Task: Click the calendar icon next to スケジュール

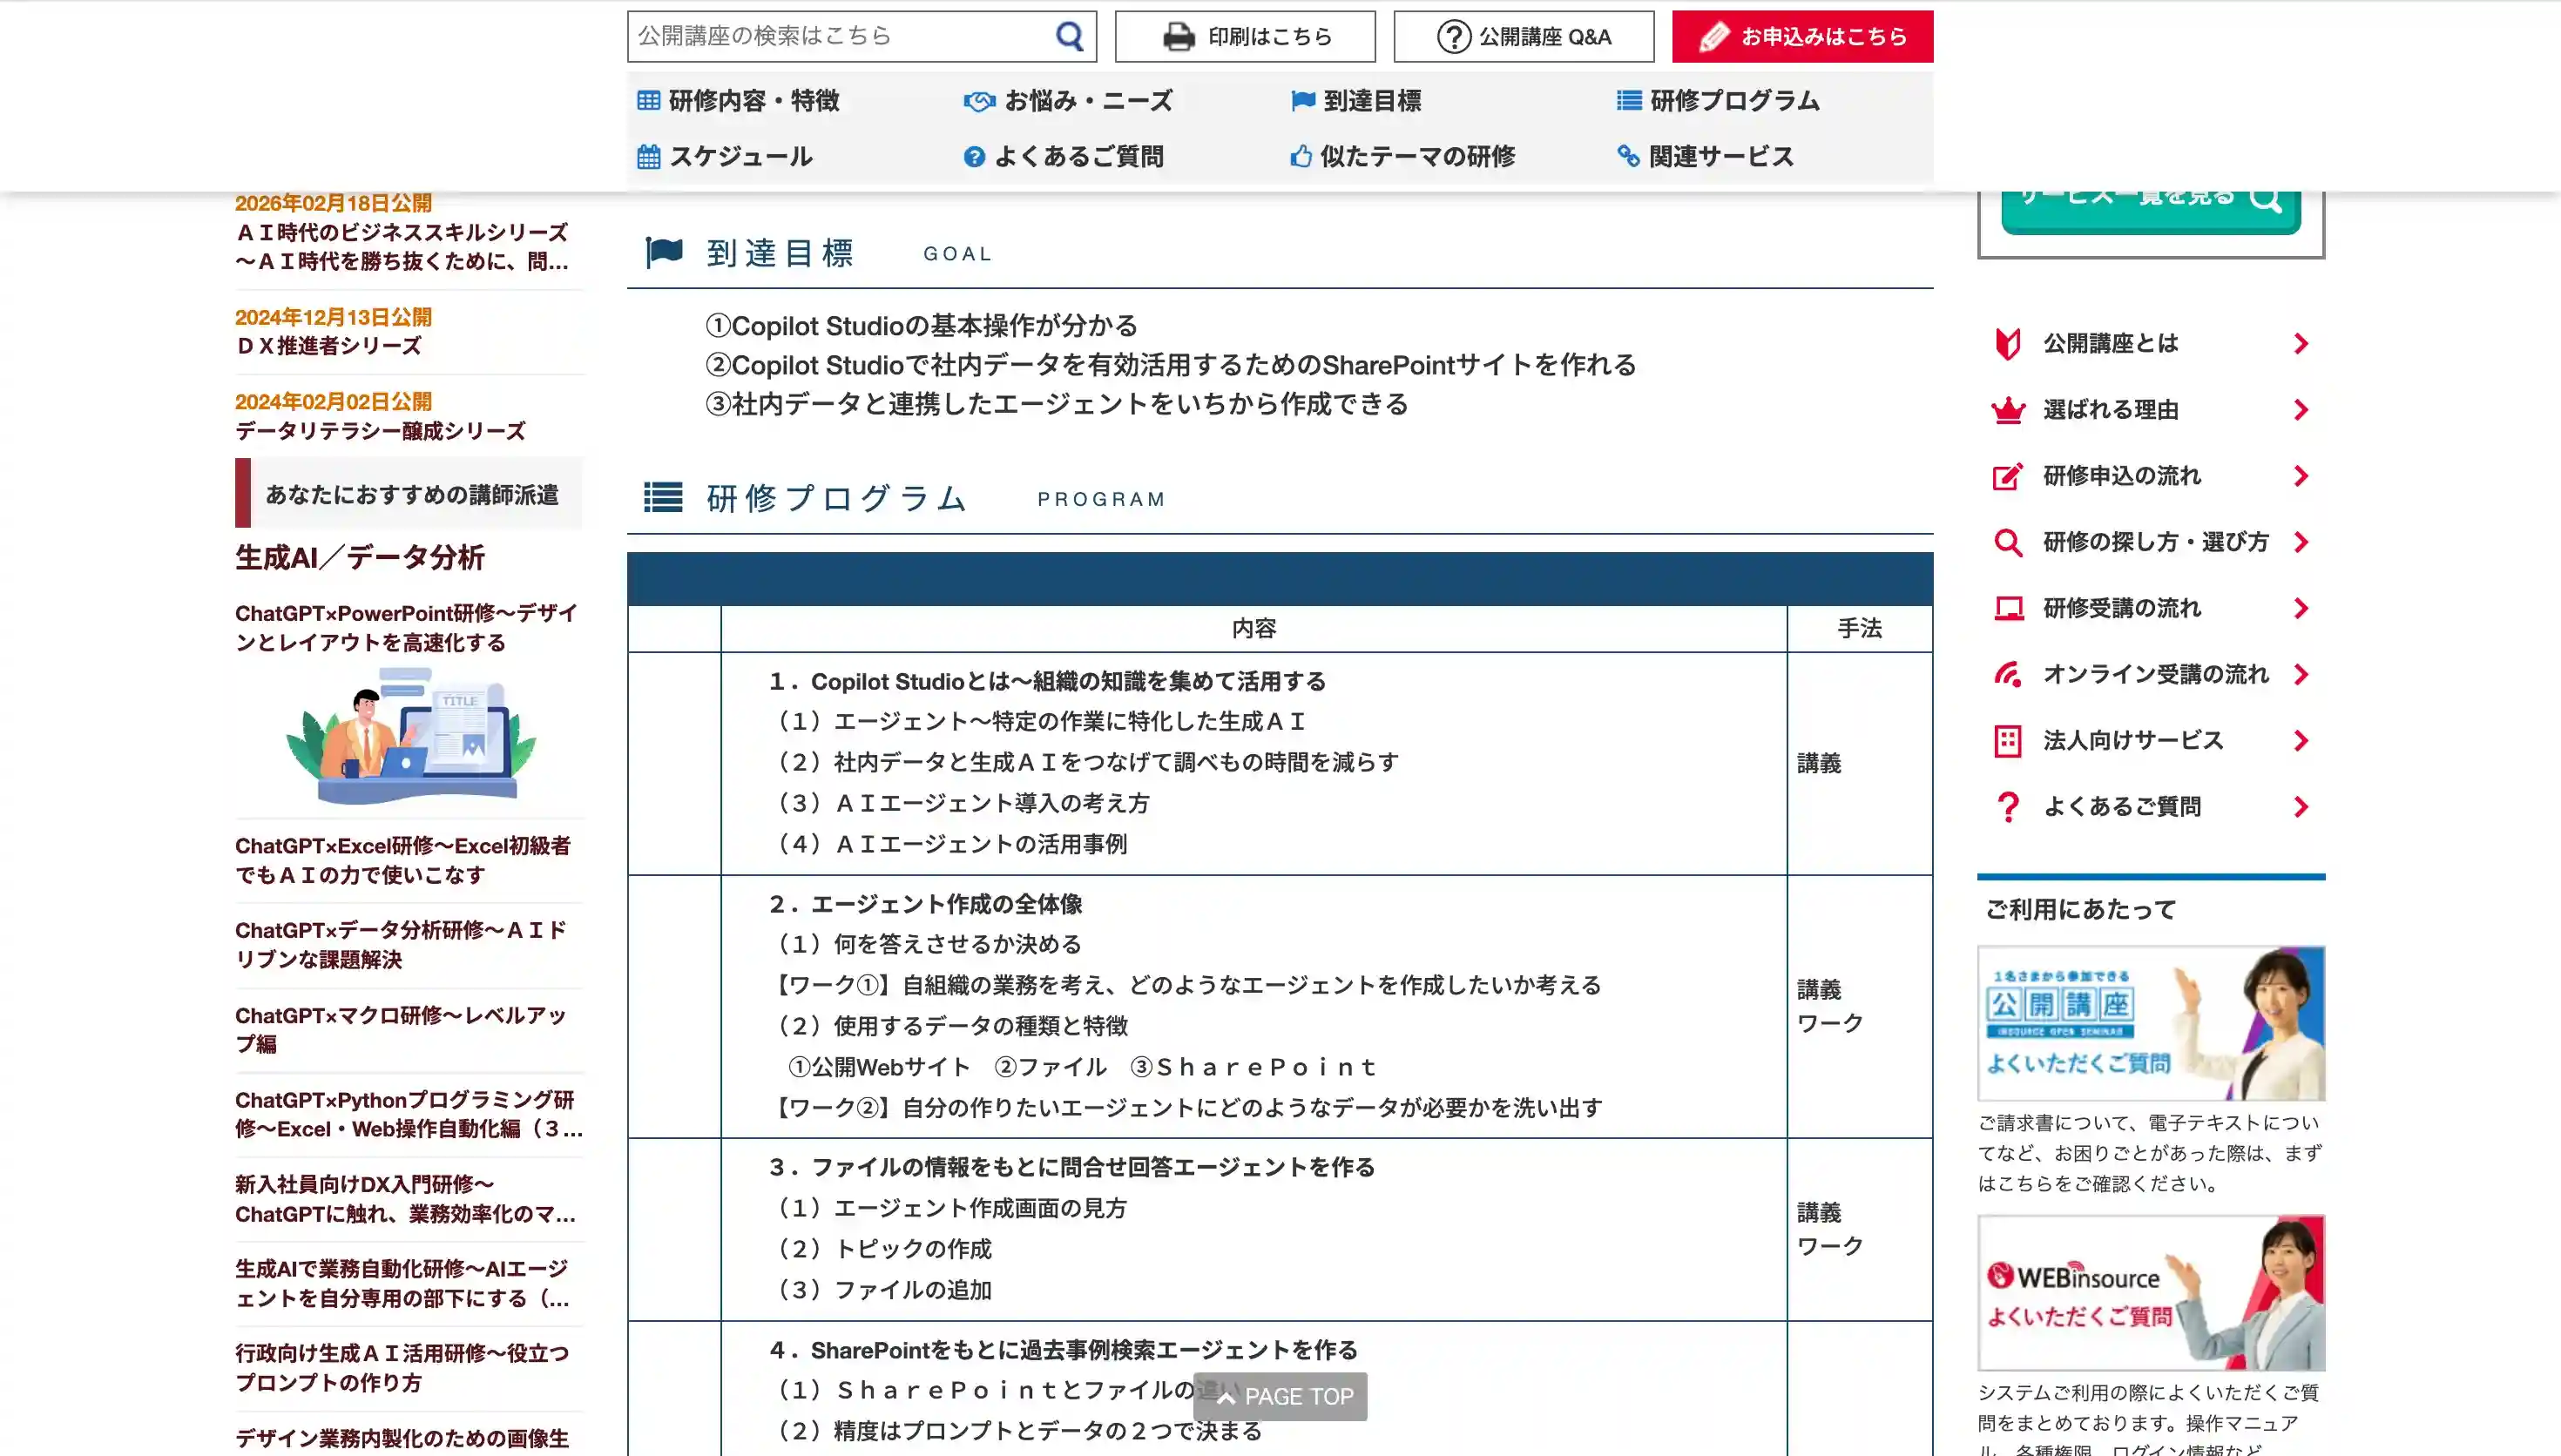Action: (648, 157)
